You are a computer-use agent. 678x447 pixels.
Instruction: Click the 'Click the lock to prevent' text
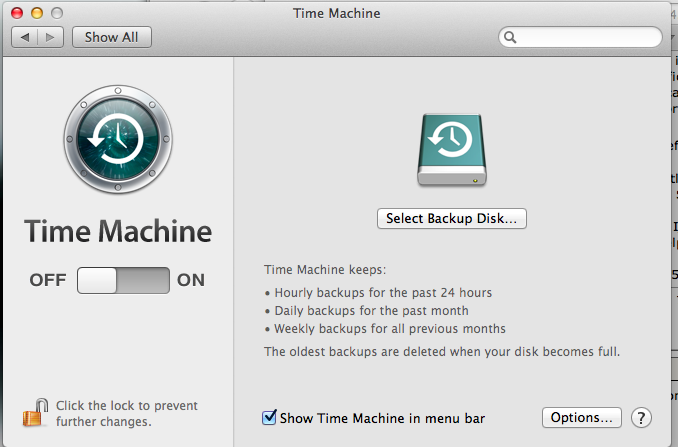click(127, 405)
